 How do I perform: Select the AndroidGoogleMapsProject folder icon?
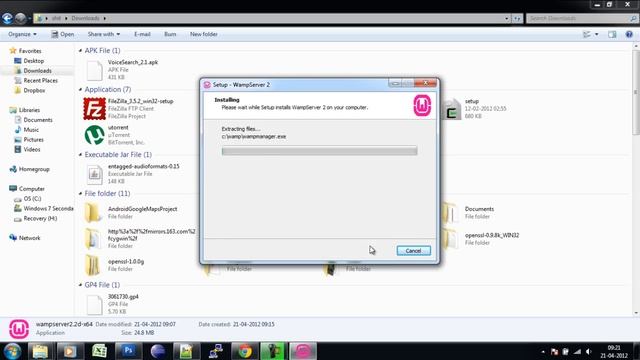[93, 213]
